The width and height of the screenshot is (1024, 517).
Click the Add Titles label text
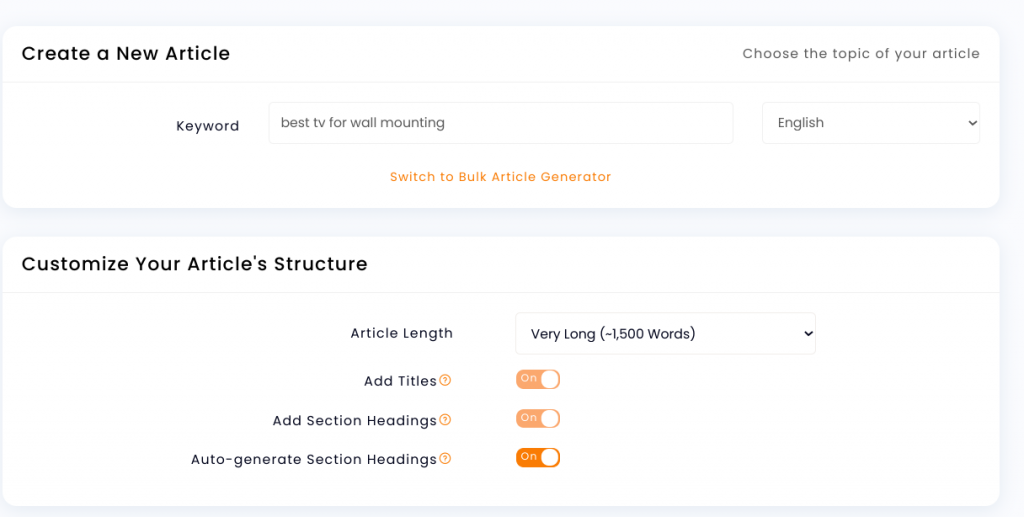pos(400,381)
